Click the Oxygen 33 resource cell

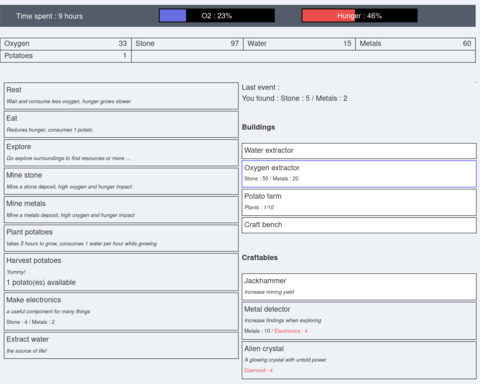[x=66, y=44]
